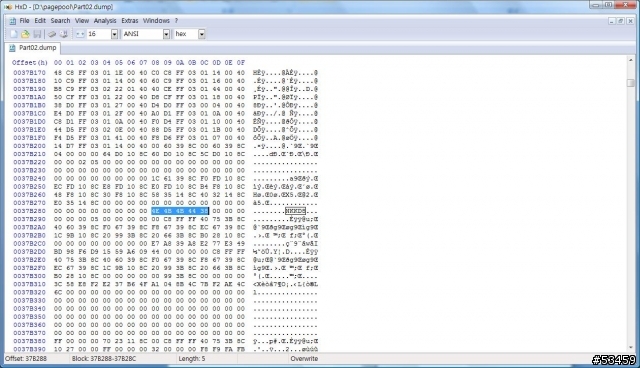Click offset row 0037B2C0
The image size is (640, 368).
click(x=29, y=244)
